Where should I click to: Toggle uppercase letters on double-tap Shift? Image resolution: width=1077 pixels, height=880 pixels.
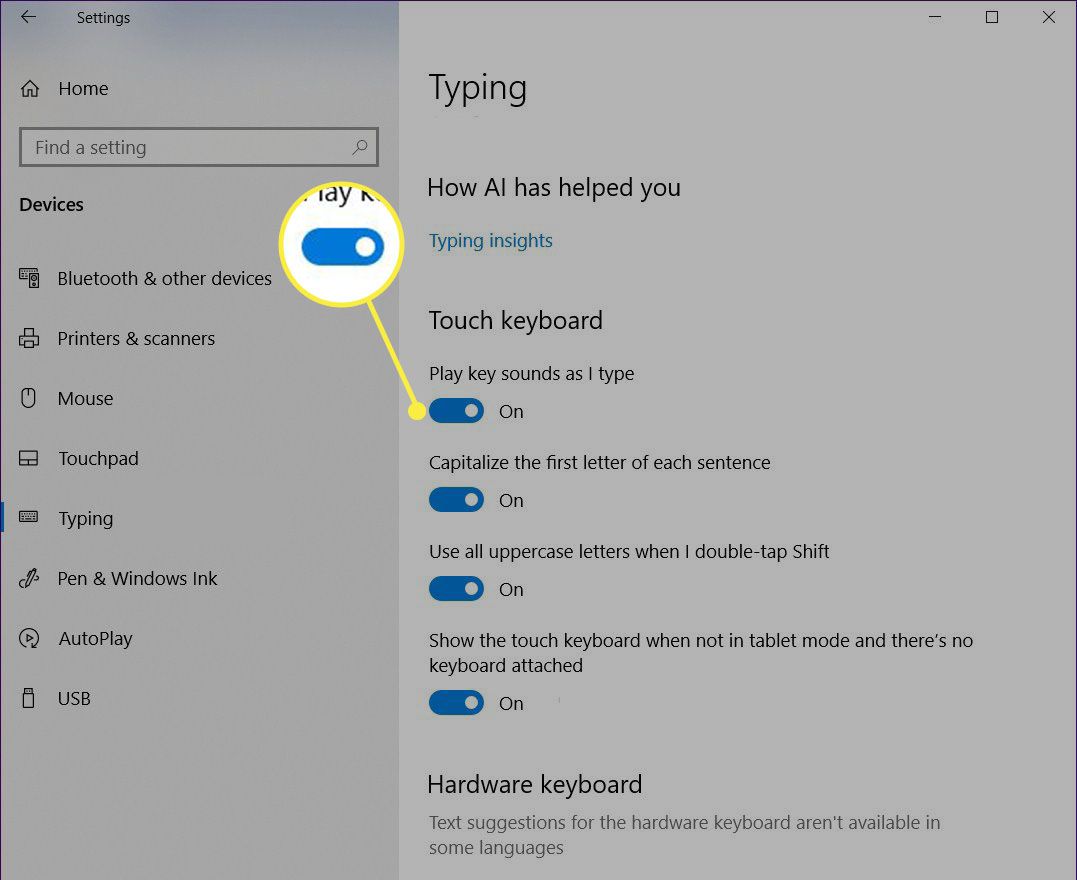click(x=456, y=589)
